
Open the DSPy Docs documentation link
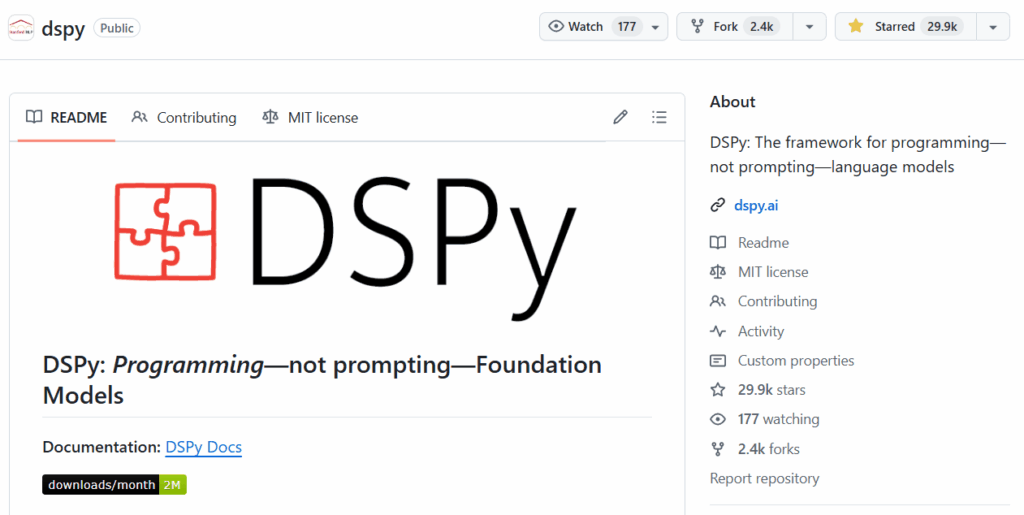[203, 447]
